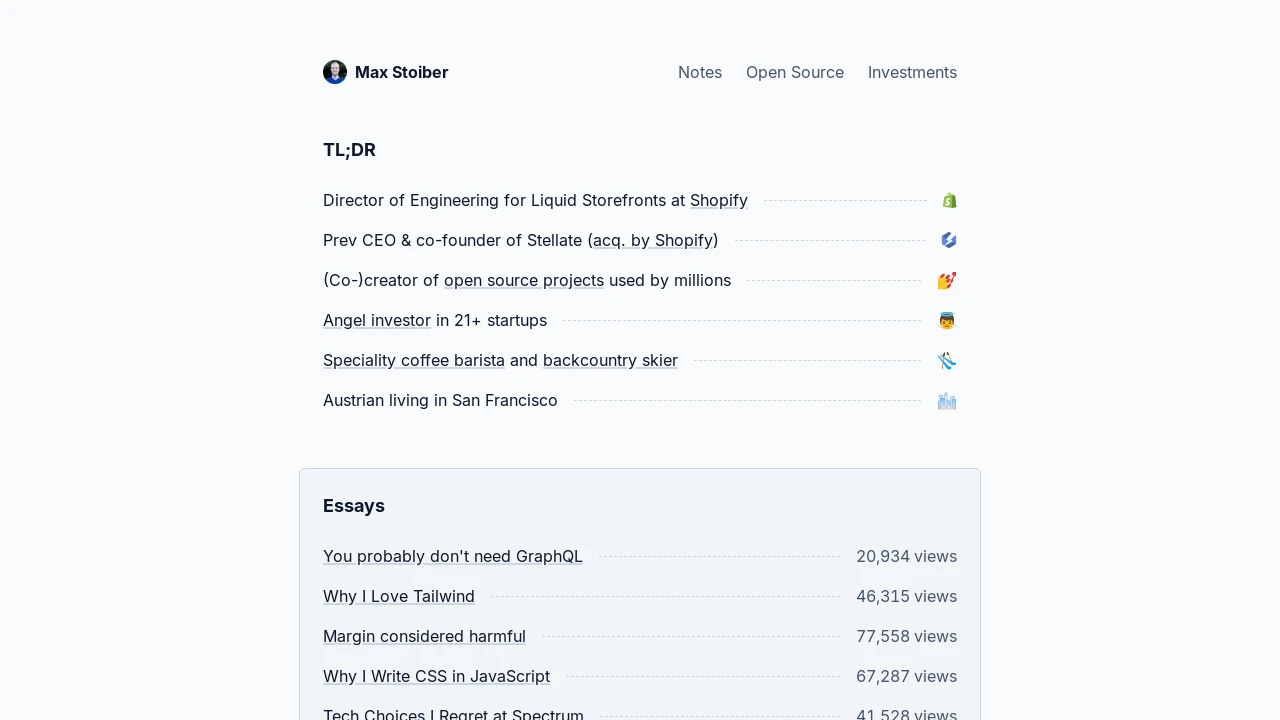Click the angel emoji icon
Image resolution: width=1280 pixels, height=720 pixels.
click(947, 321)
